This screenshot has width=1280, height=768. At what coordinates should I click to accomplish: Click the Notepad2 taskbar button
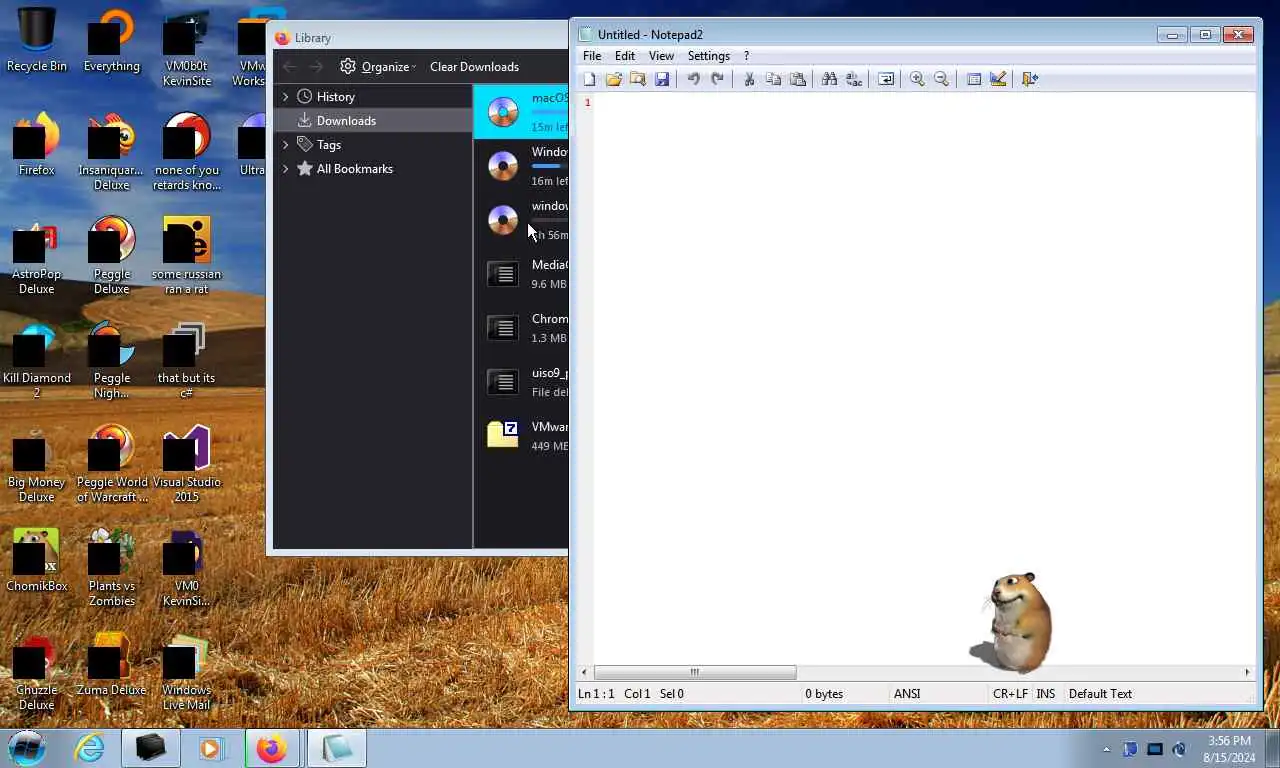[336, 748]
